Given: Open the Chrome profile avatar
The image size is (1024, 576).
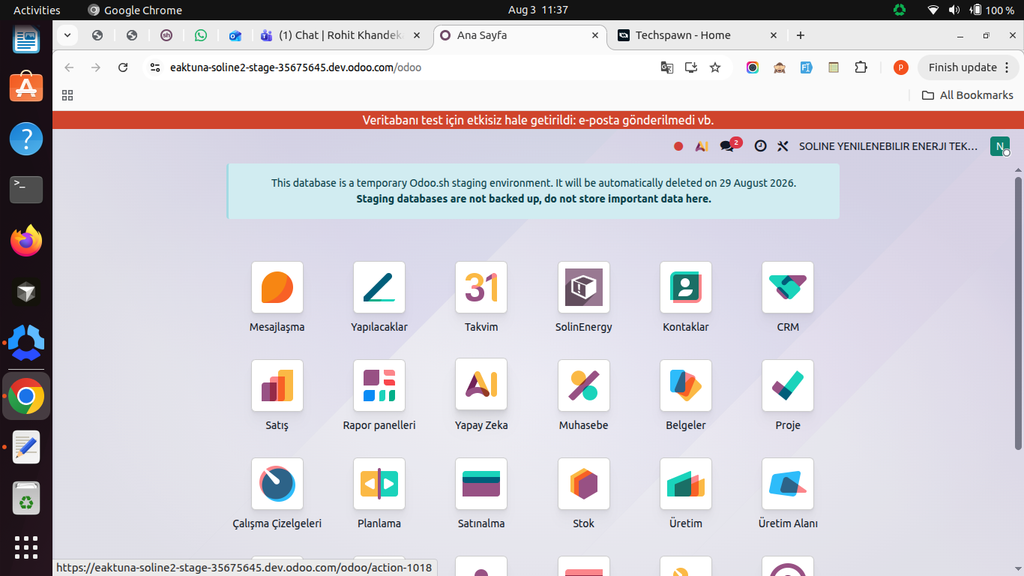Looking at the screenshot, I should pyautogui.click(x=901, y=67).
